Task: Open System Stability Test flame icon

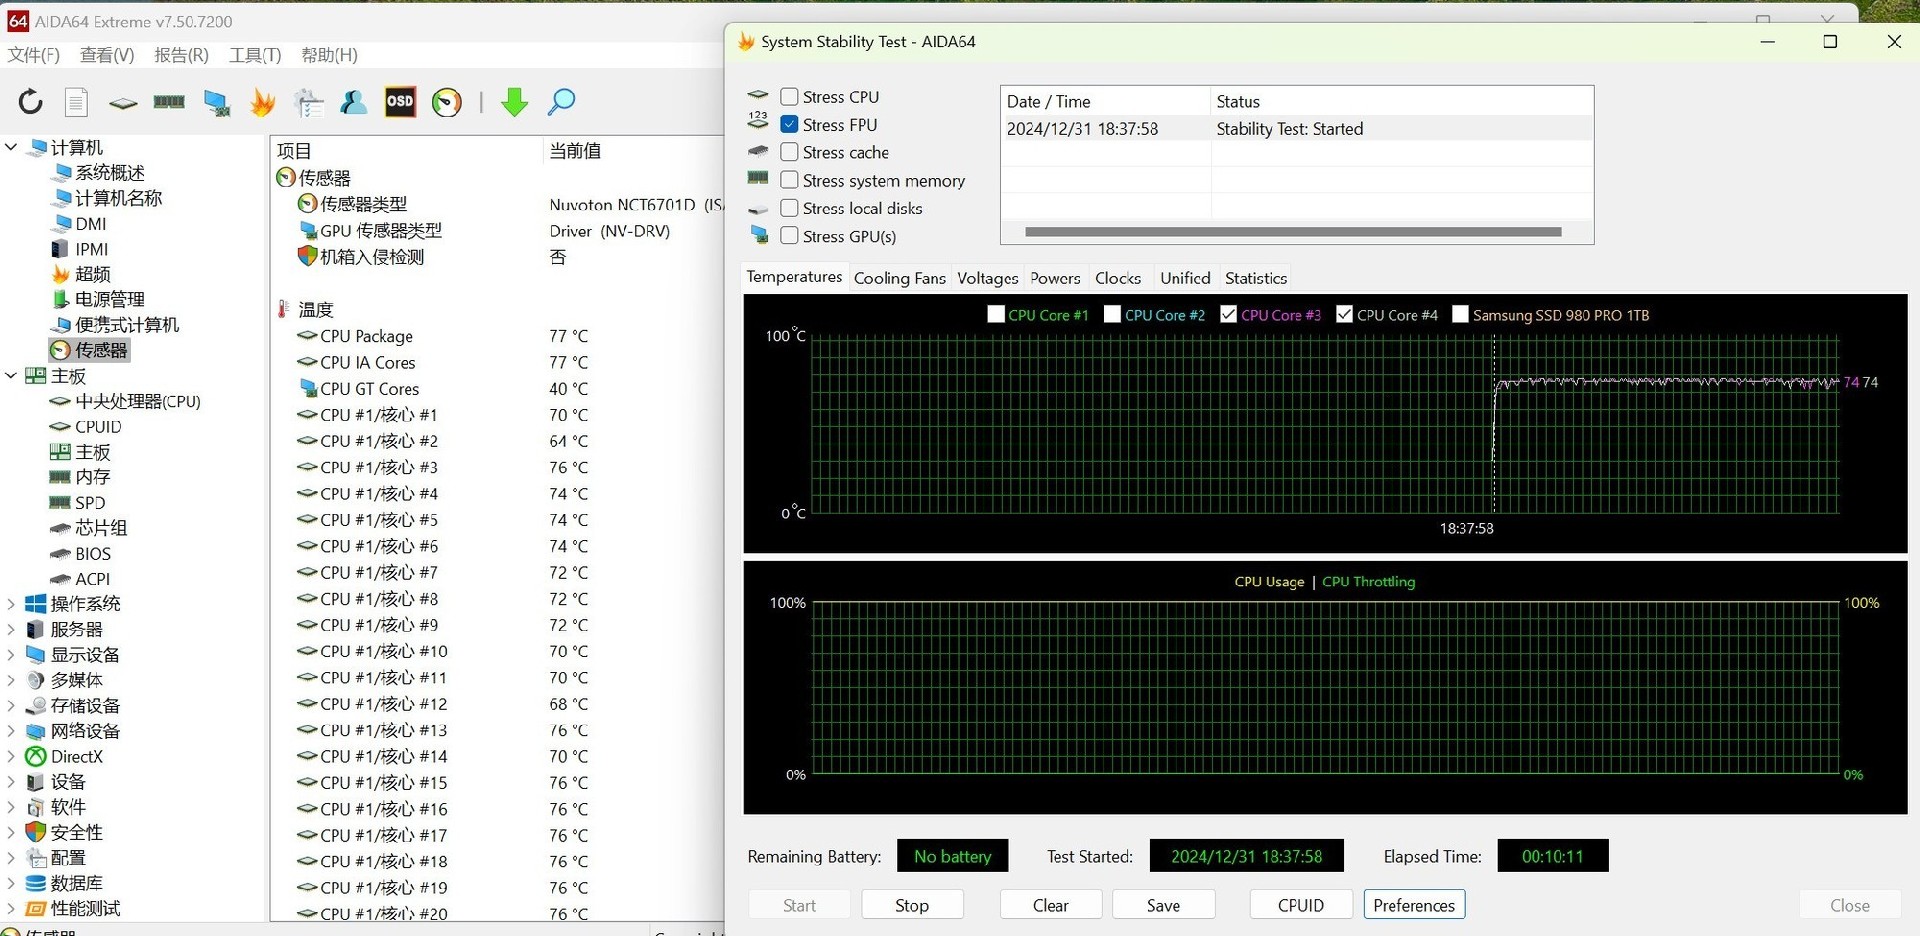Action: (x=262, y=101)
